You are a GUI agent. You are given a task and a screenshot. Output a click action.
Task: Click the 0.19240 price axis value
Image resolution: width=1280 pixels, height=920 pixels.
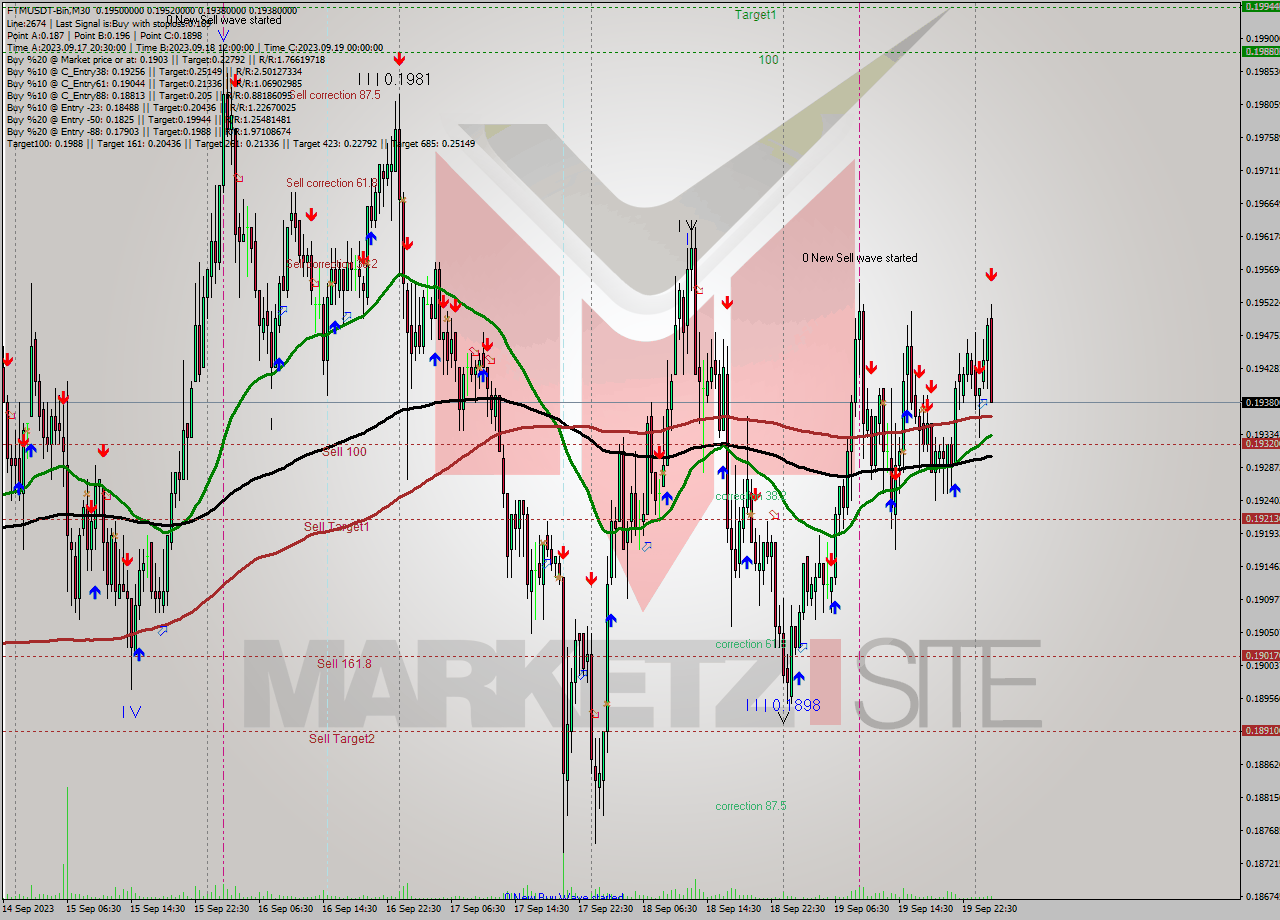(1261, 500)
